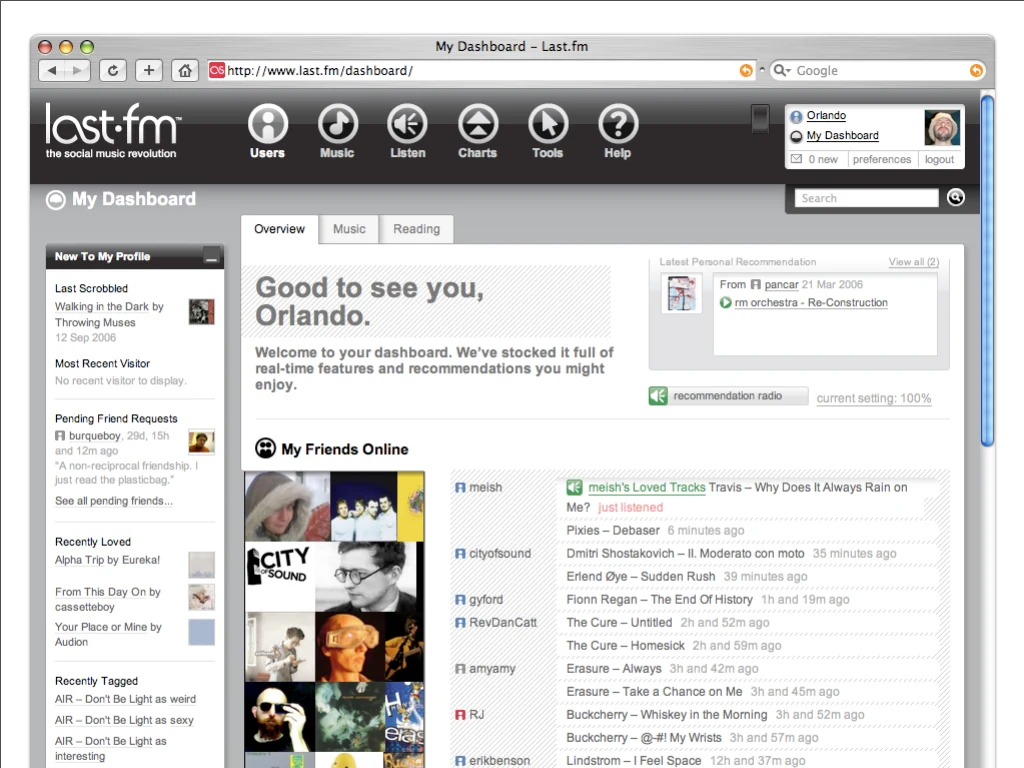Switch to the Reading tab

click(x=417, y=229)
